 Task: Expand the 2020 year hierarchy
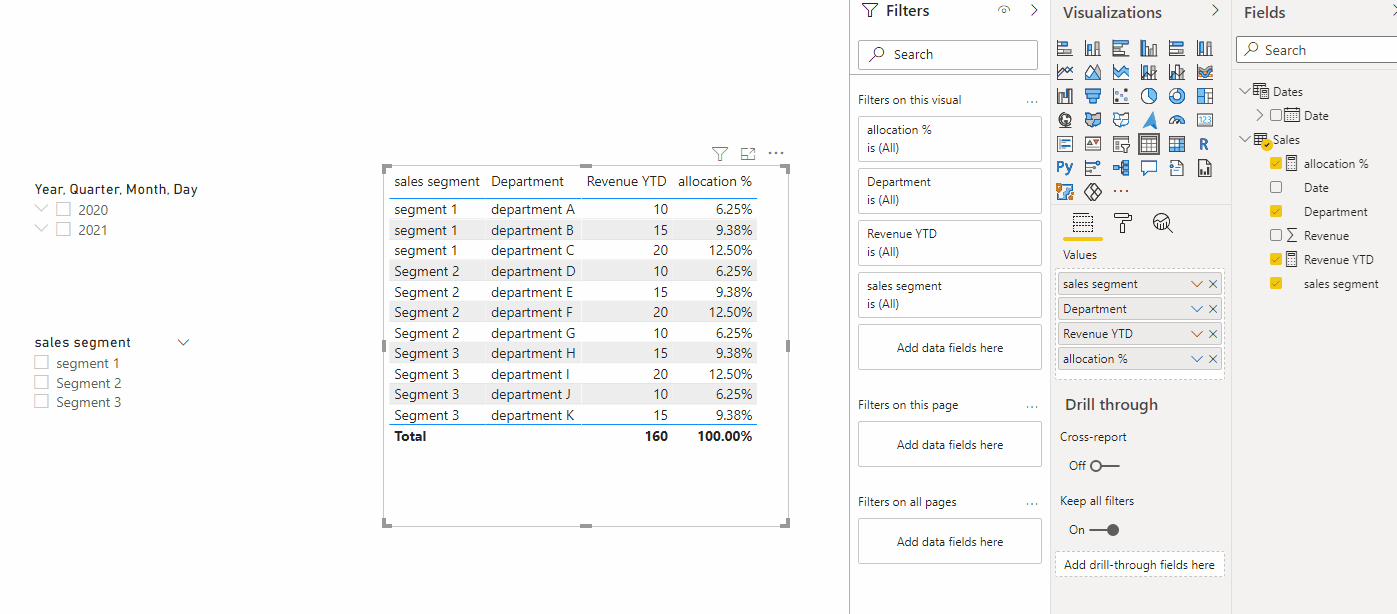pos(41,209)
